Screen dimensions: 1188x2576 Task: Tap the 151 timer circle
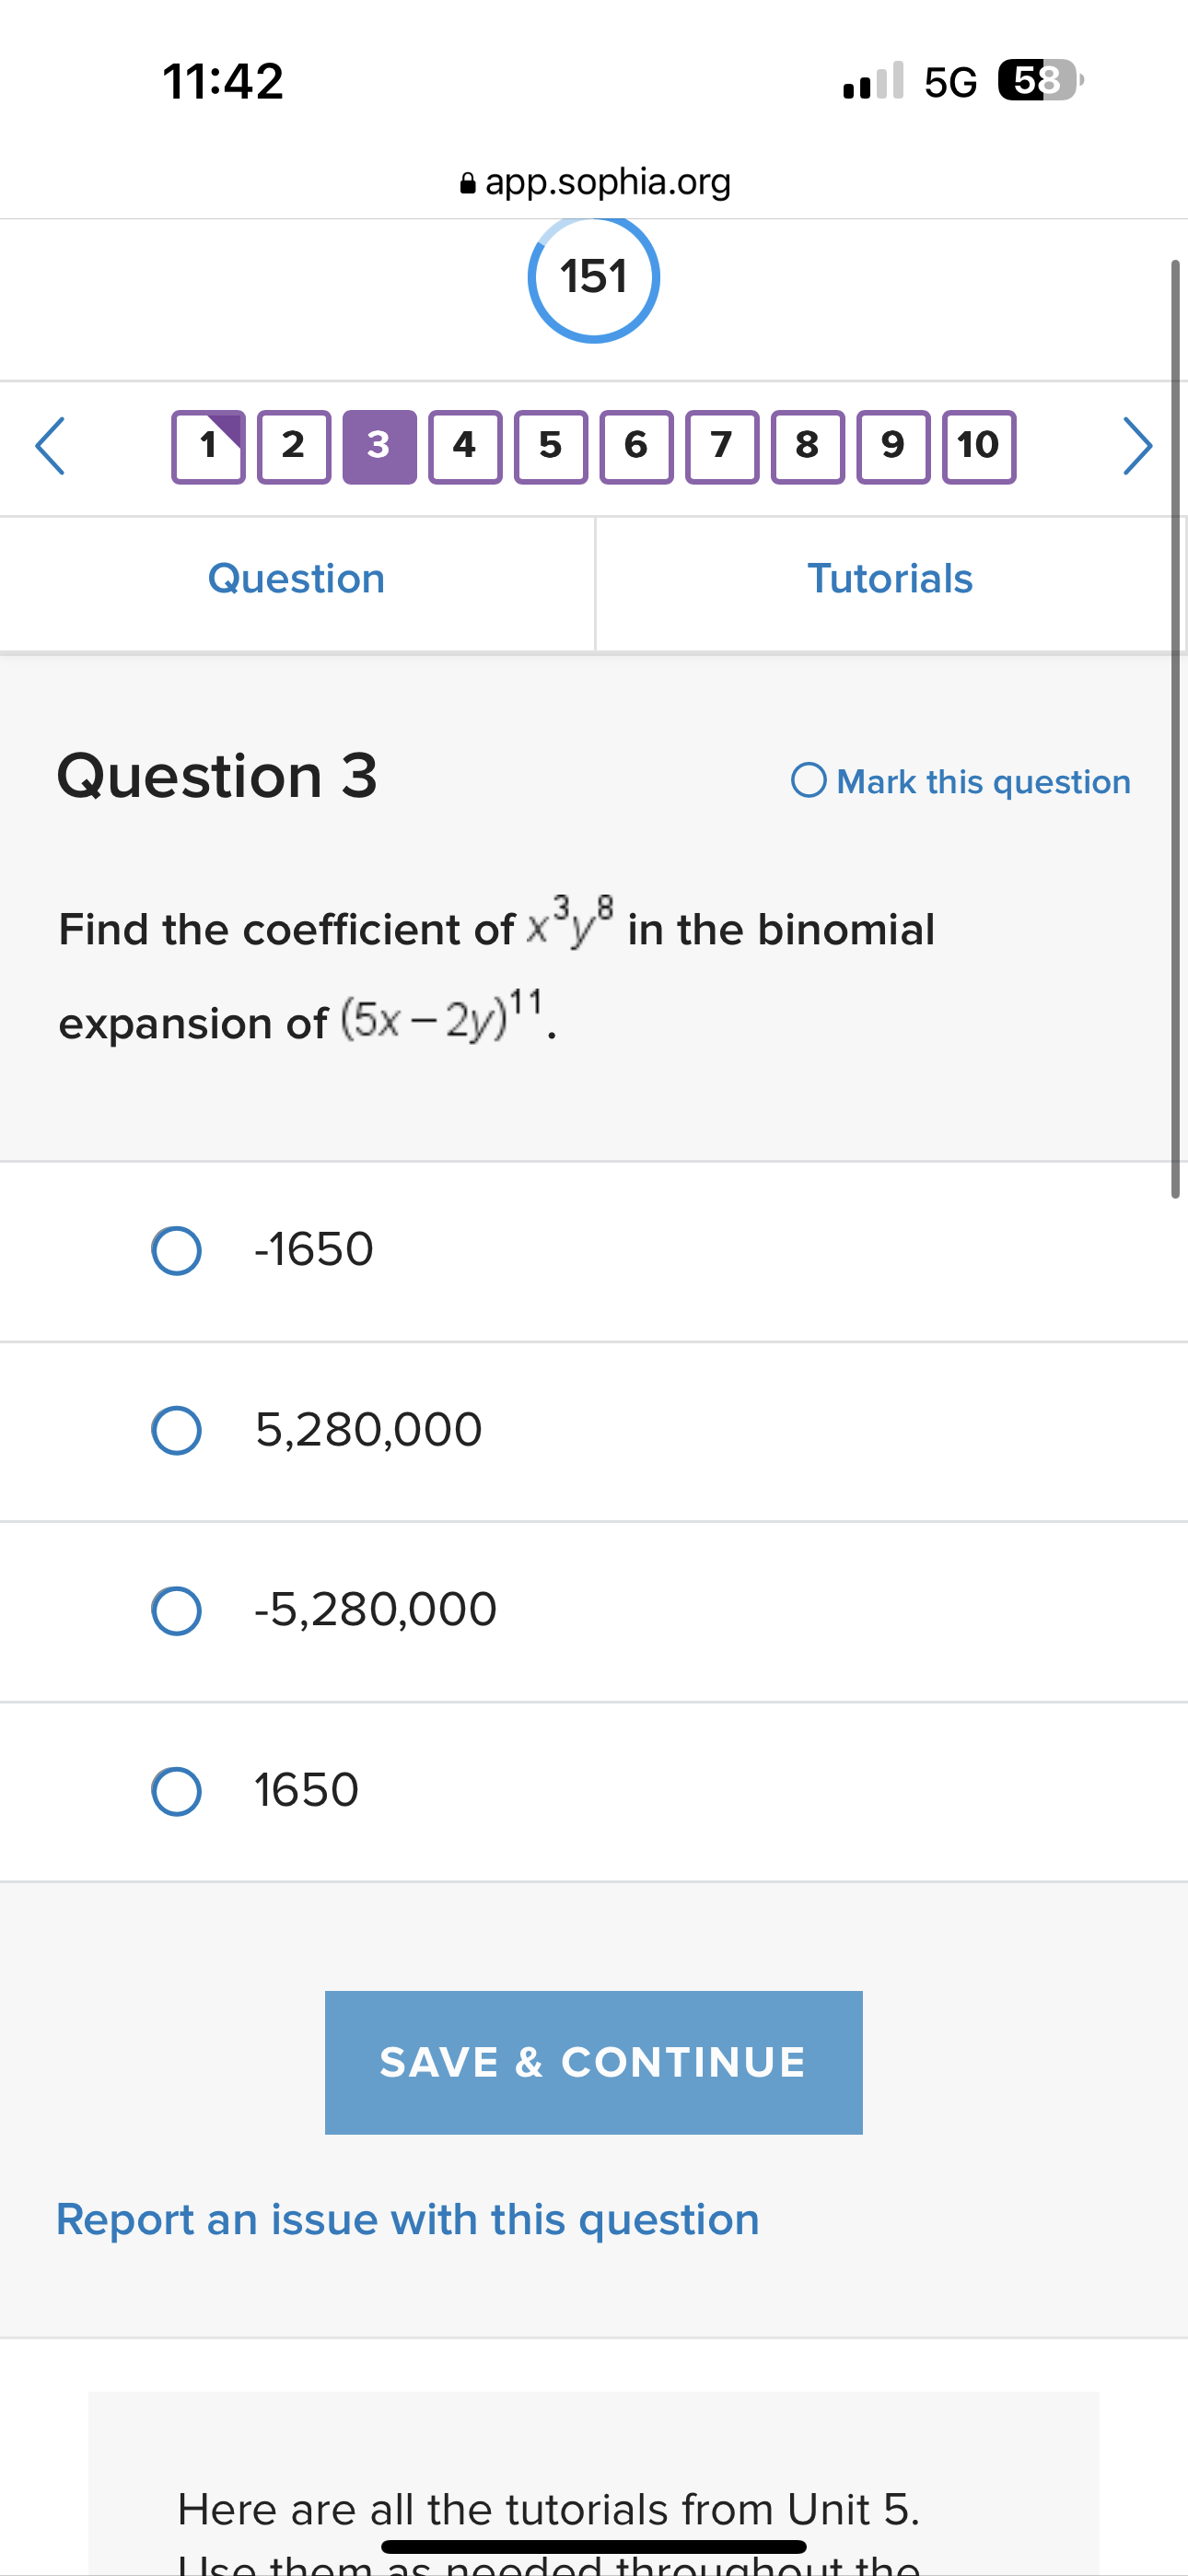pos(594,278)
